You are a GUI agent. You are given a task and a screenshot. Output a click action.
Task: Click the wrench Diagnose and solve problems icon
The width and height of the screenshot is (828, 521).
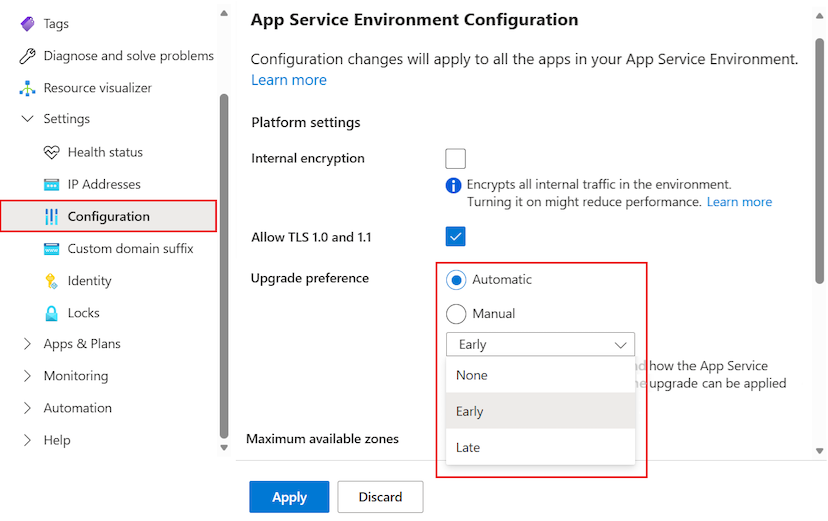coord(27,56)
